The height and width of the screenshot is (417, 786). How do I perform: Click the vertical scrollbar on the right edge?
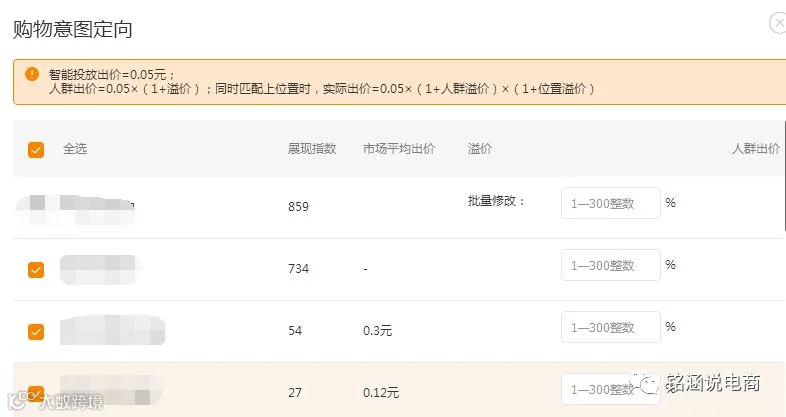784,175
